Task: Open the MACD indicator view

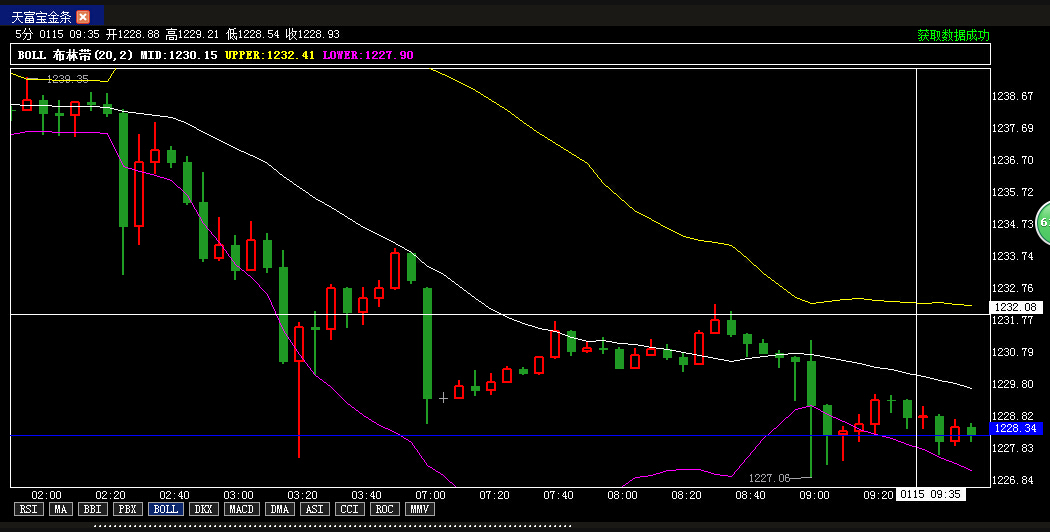Action: click(x=241, y=509)
